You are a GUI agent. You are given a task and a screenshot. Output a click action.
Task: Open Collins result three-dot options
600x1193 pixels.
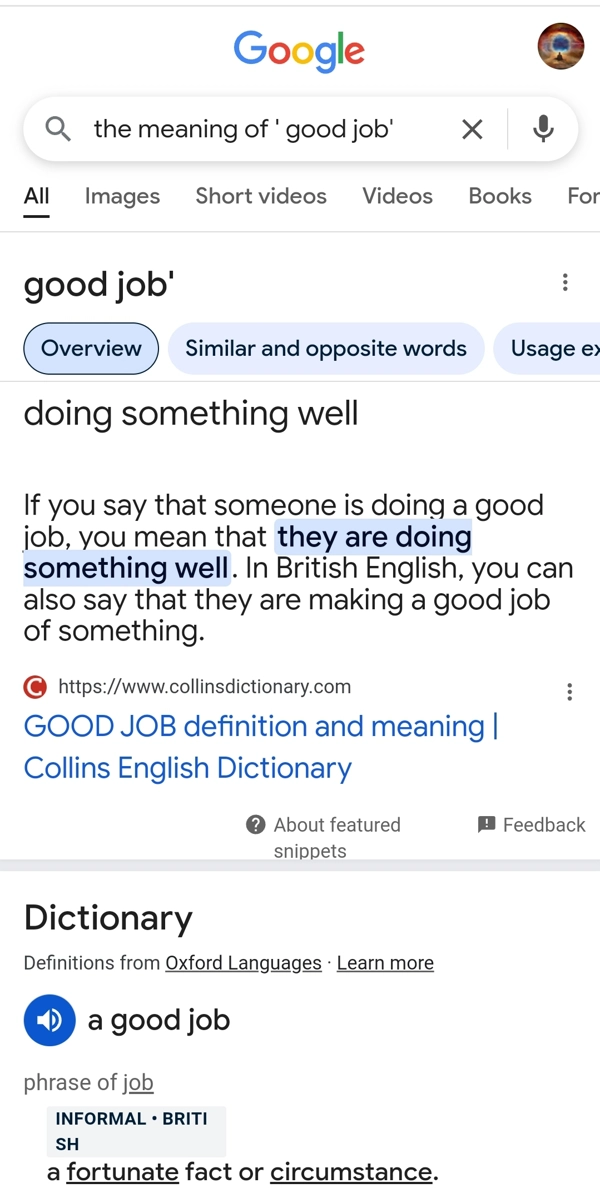point(569,692)
